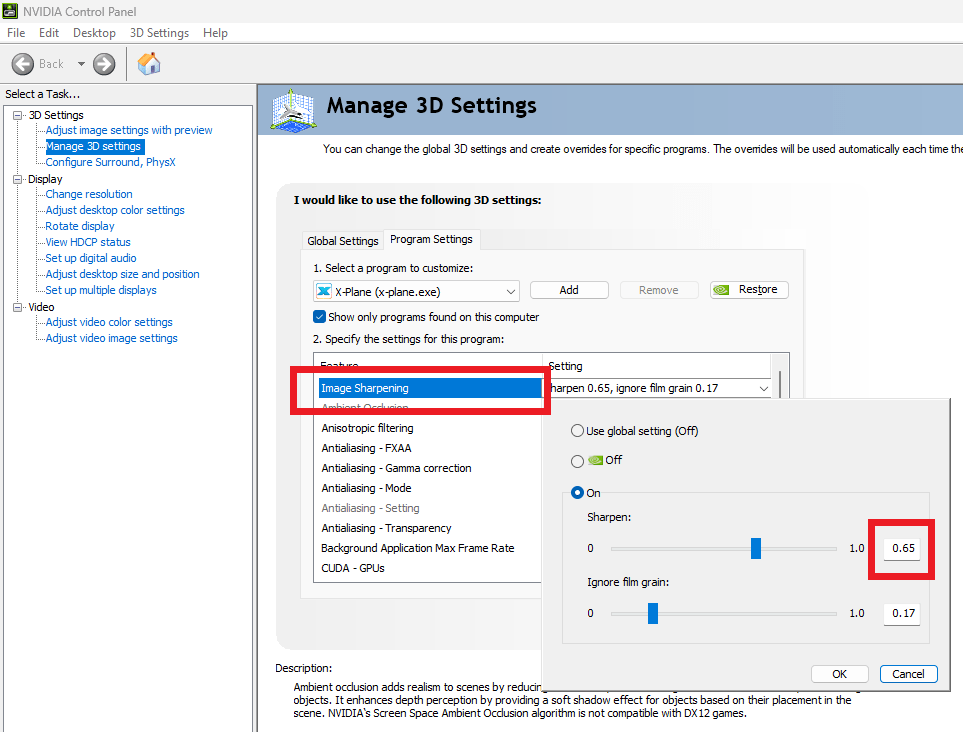Screen dimensions: 963x732
Task: Click the Add program button
Action: point(569,290)
